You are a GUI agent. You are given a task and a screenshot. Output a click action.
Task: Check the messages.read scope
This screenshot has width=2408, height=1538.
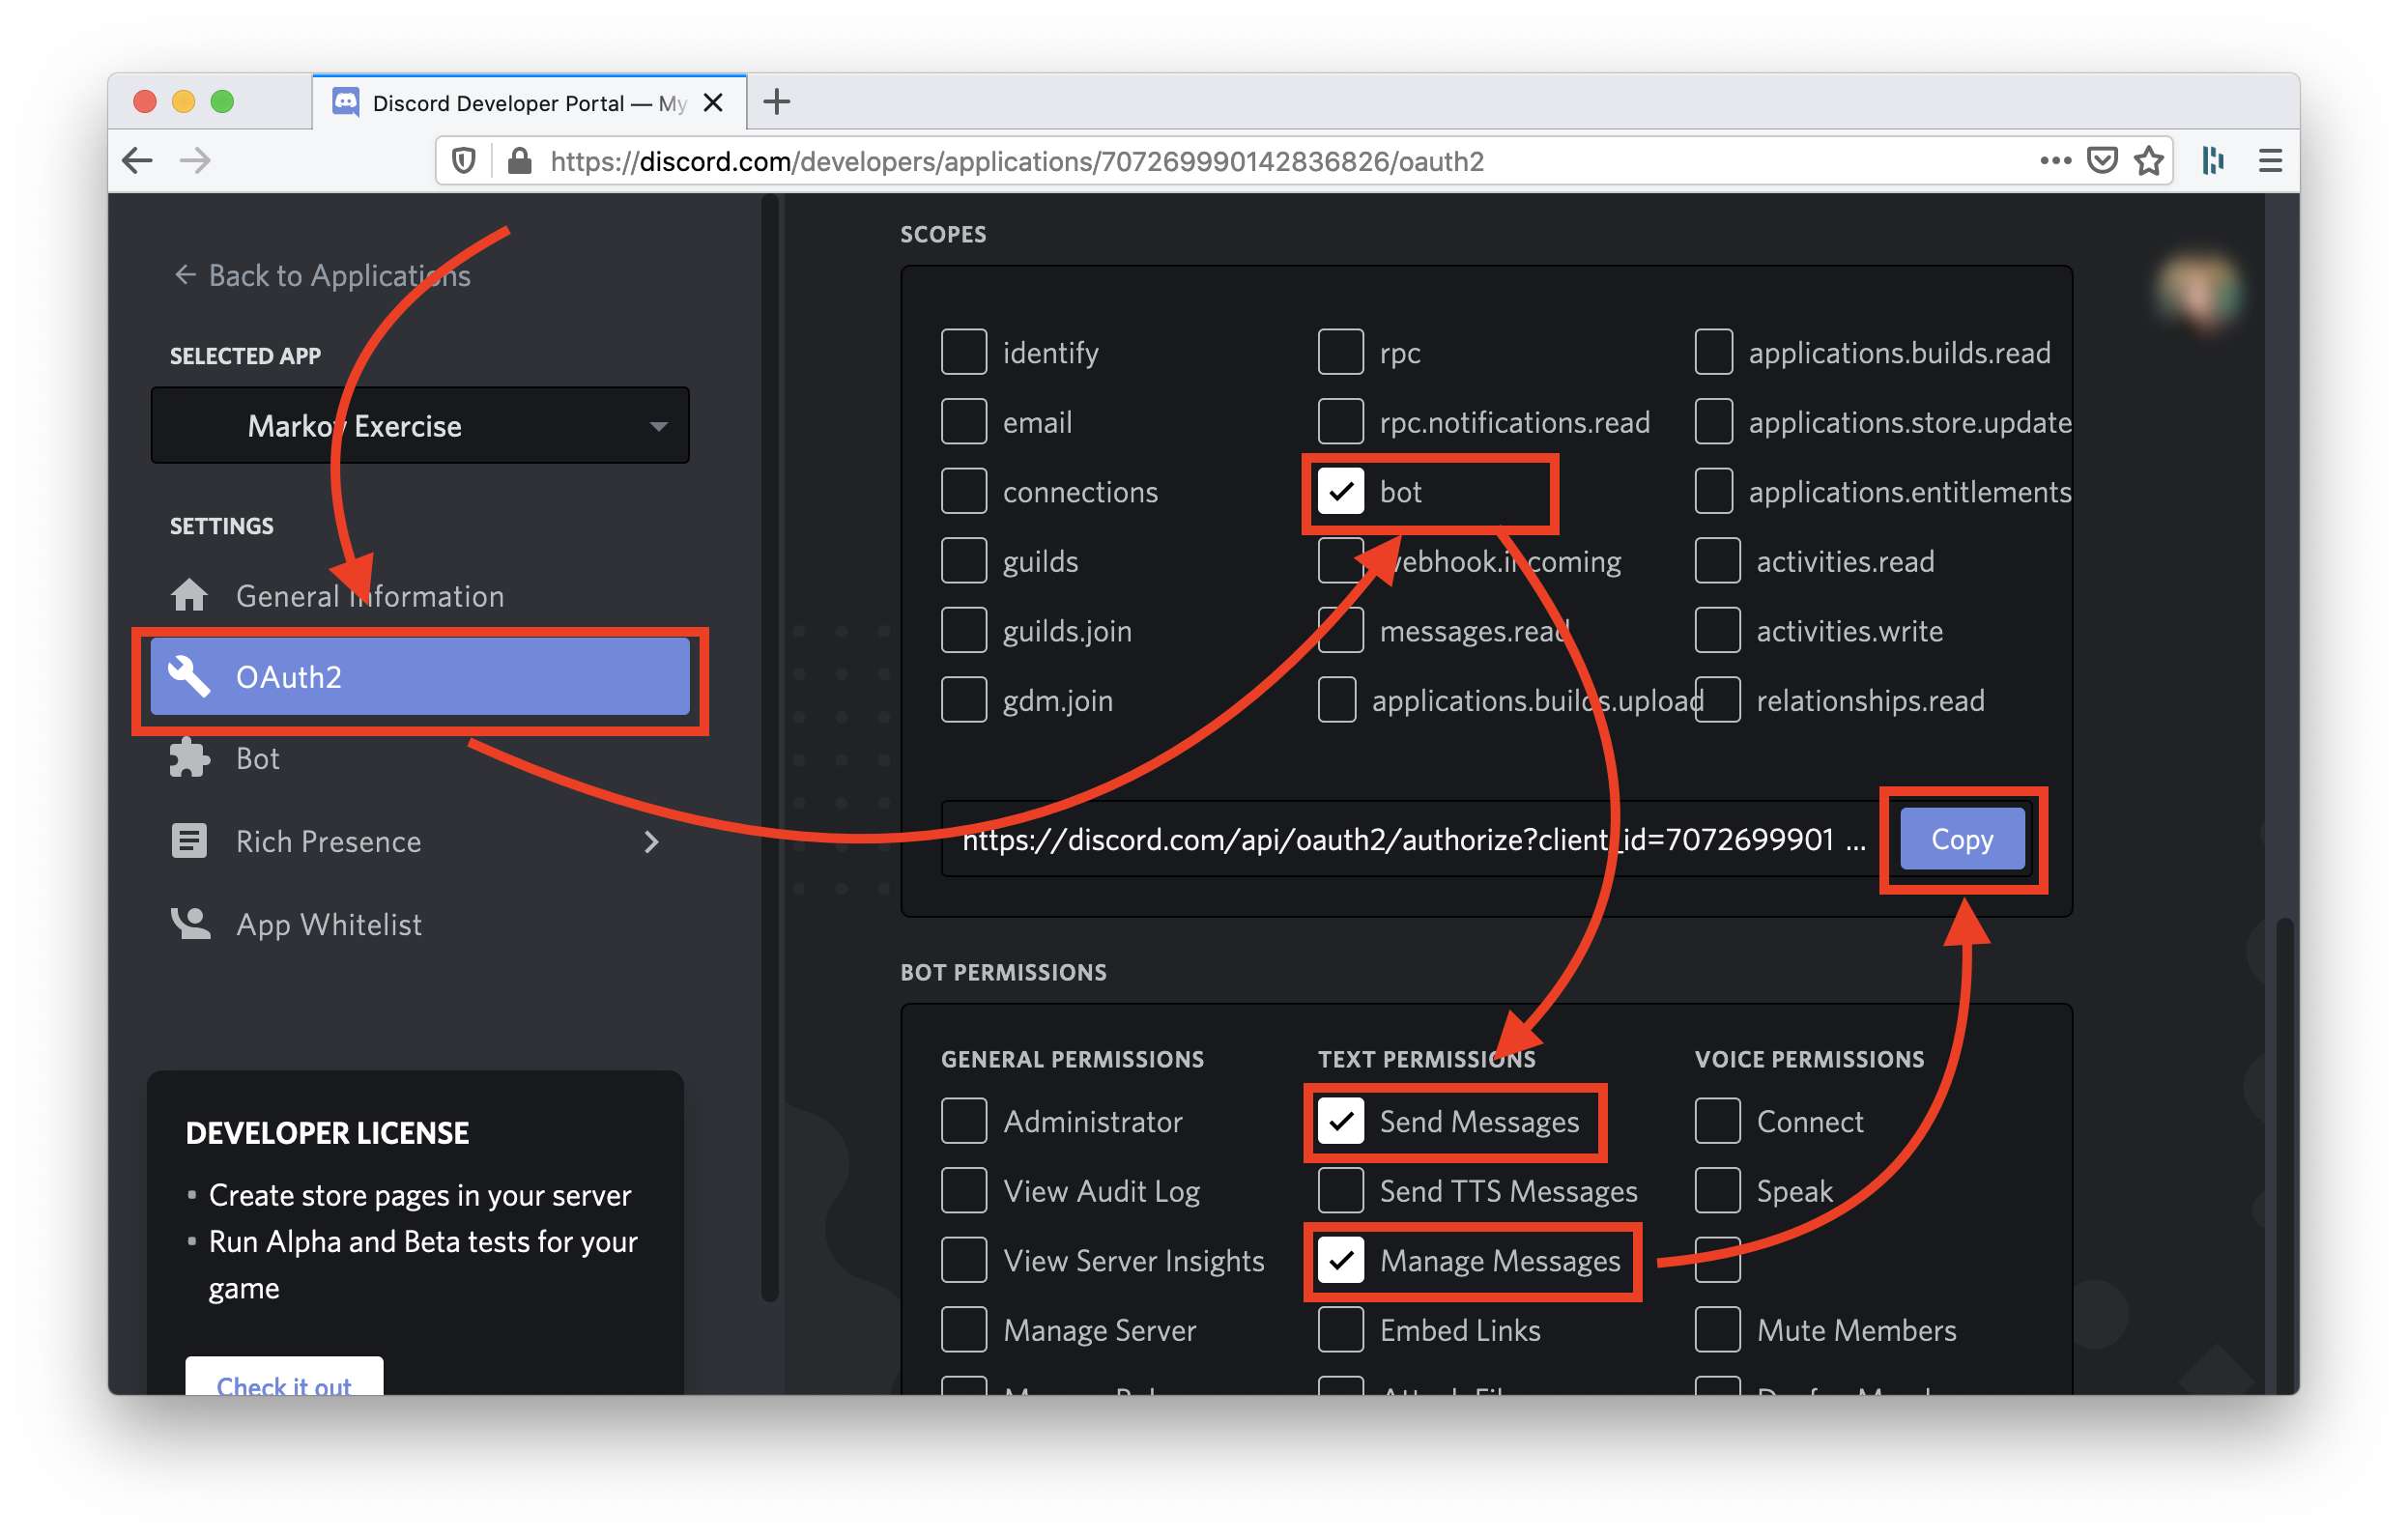click(x=1341, y=631)
